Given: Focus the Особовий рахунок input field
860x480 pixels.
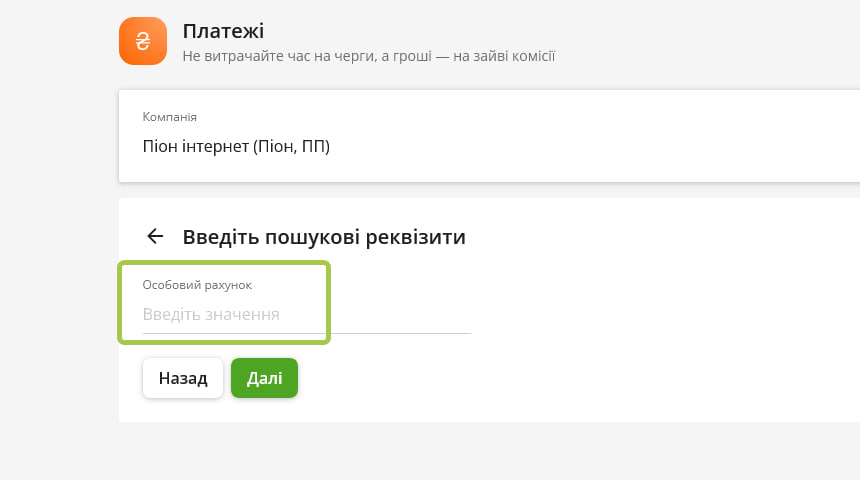Looking at the screenshot, I should [307, 314].
